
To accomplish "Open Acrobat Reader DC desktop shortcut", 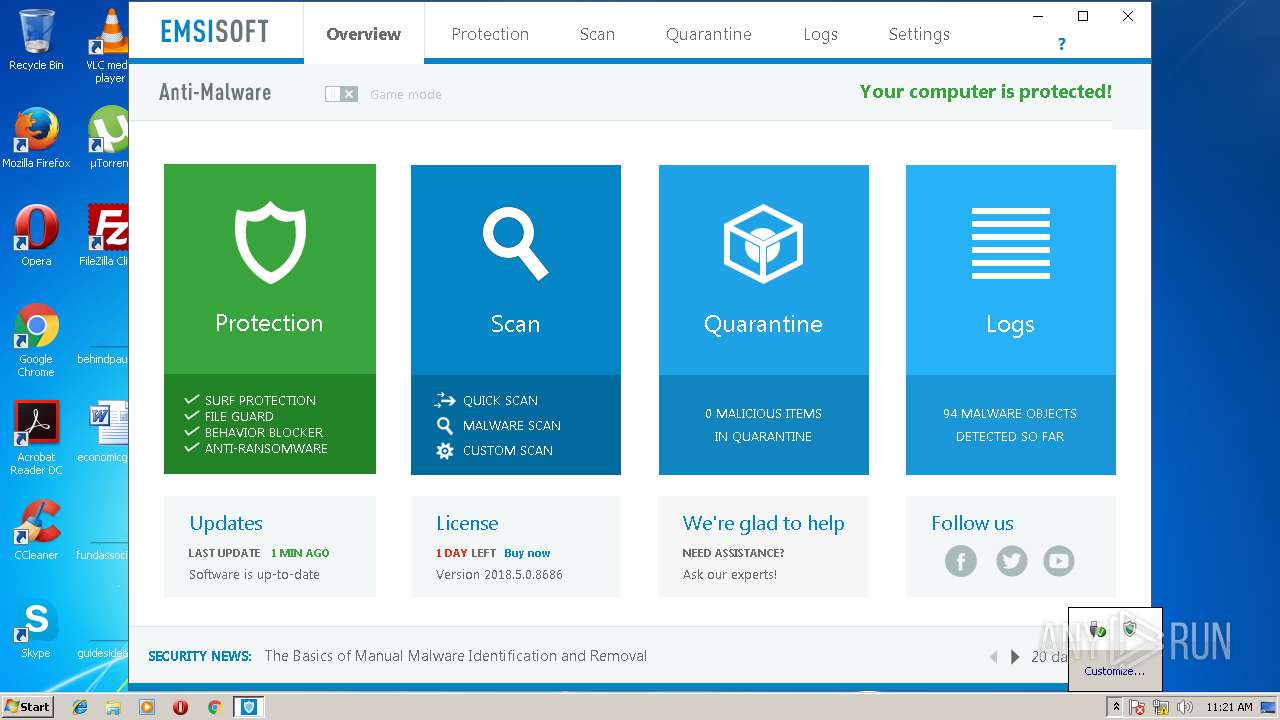I will pos(36,438).
